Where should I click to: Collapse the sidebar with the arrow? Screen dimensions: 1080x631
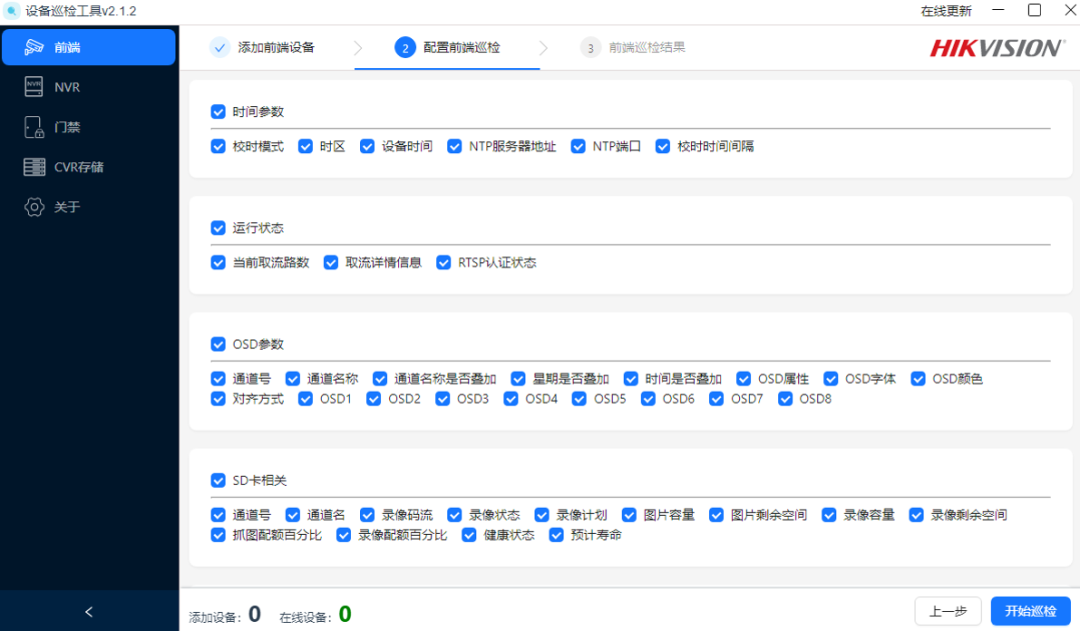89,612
